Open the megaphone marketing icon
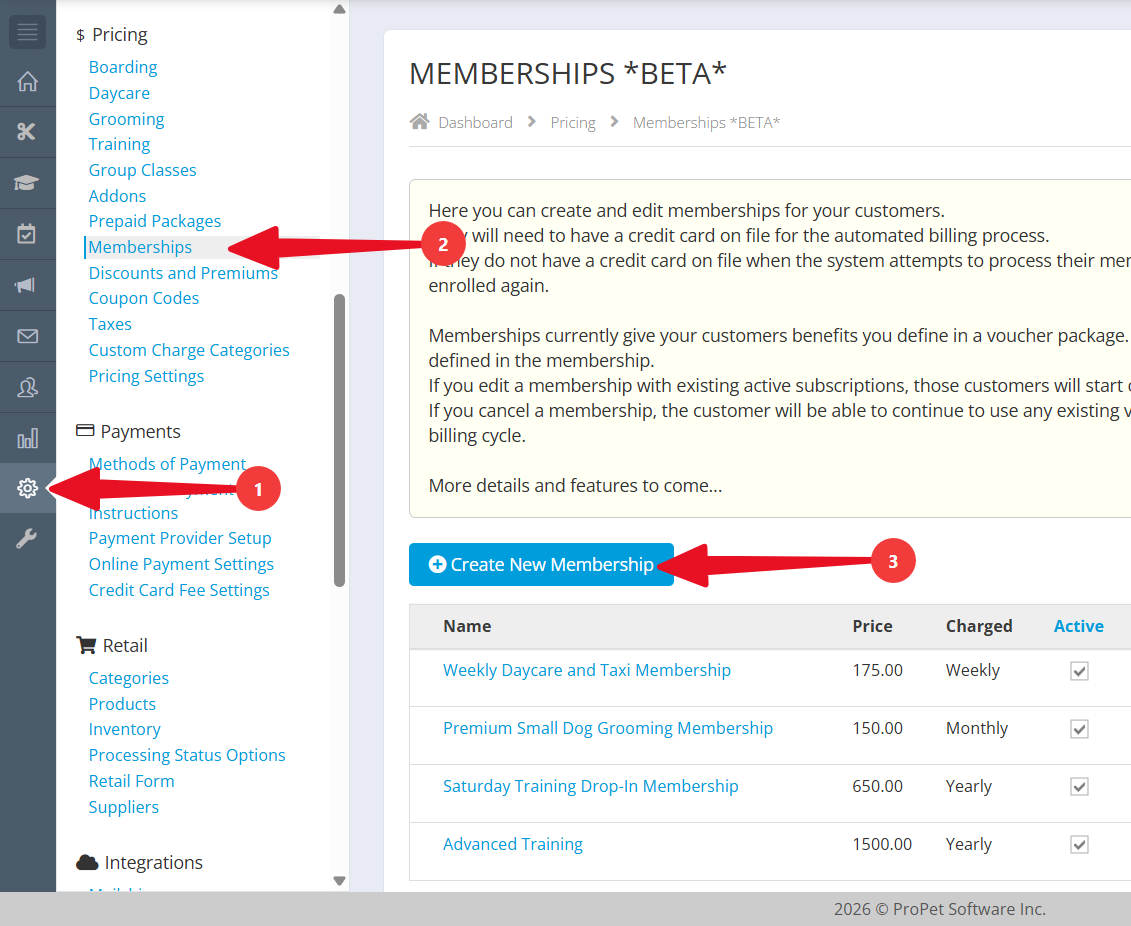Image resolution: width=1131 pixels, height=926 pixels. pos(27,286)
